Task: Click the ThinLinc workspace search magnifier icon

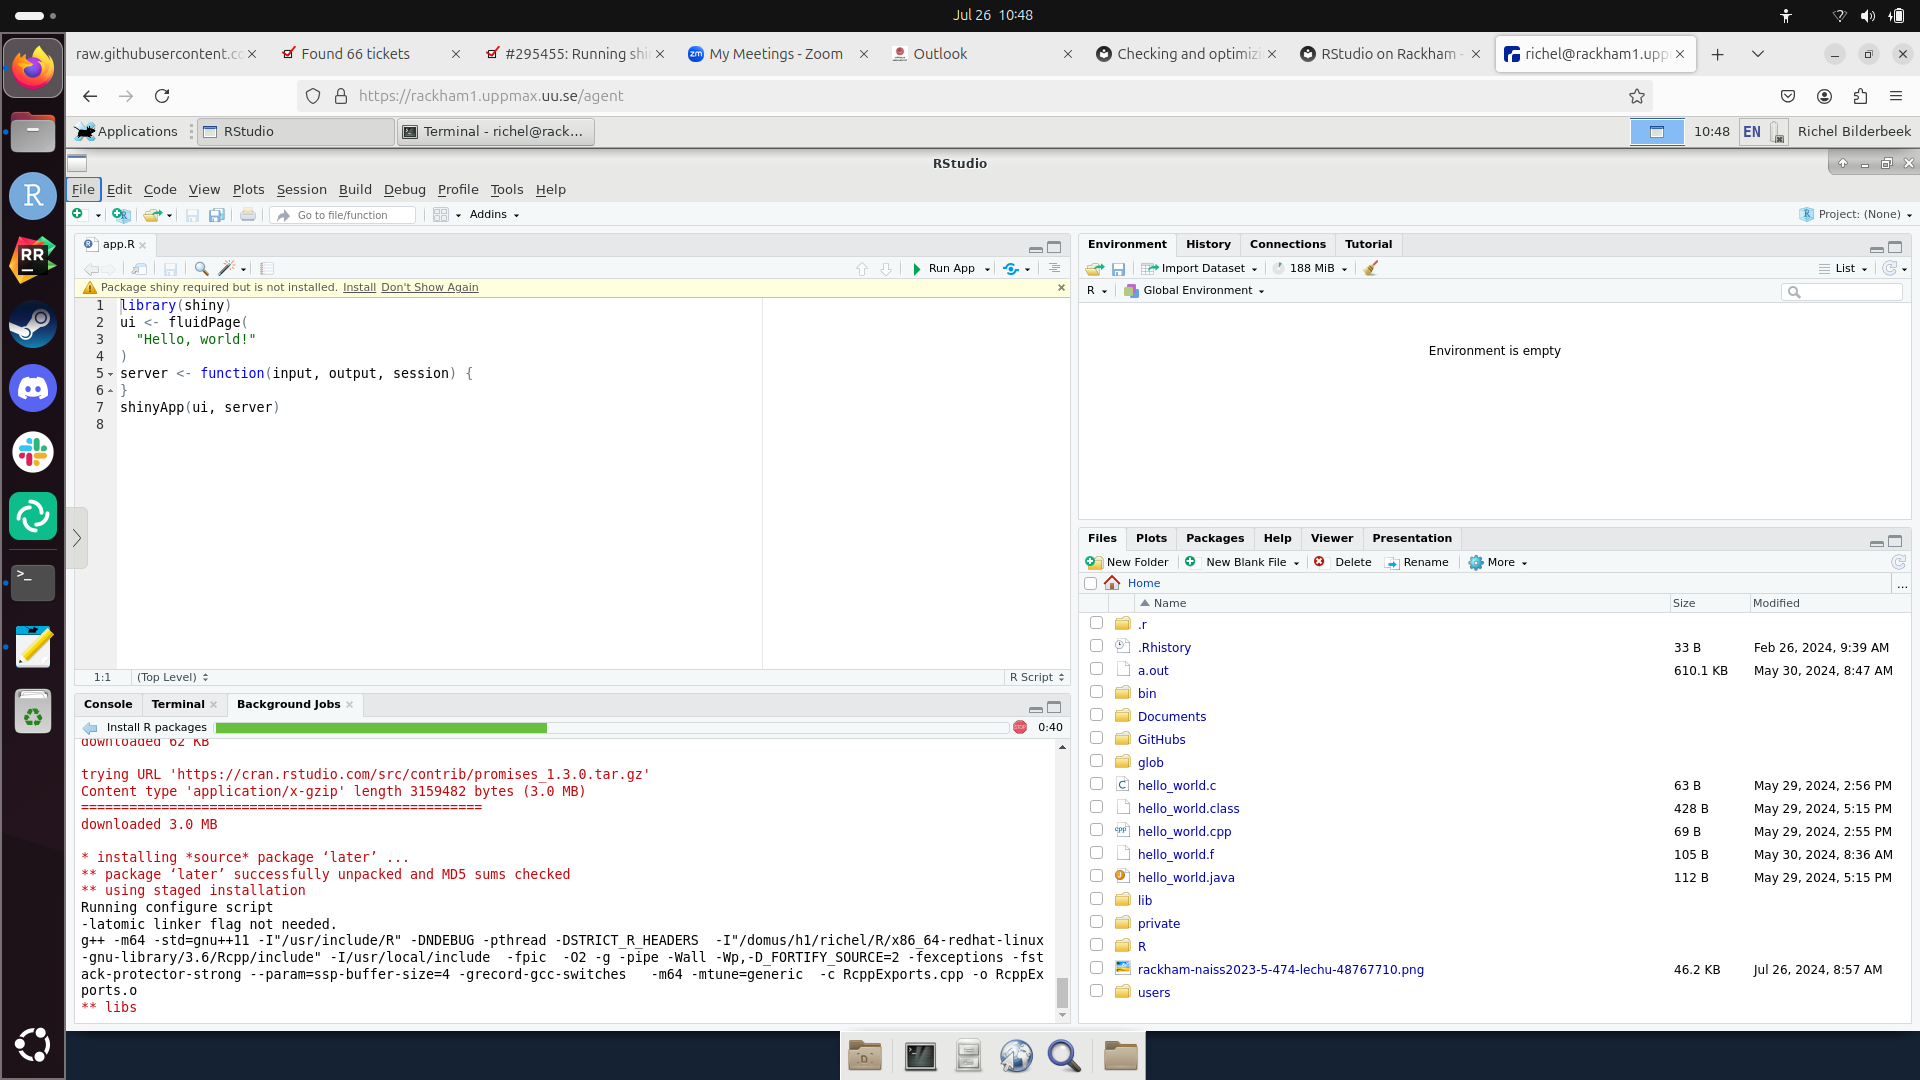Action: (x=1064, y=1056)
